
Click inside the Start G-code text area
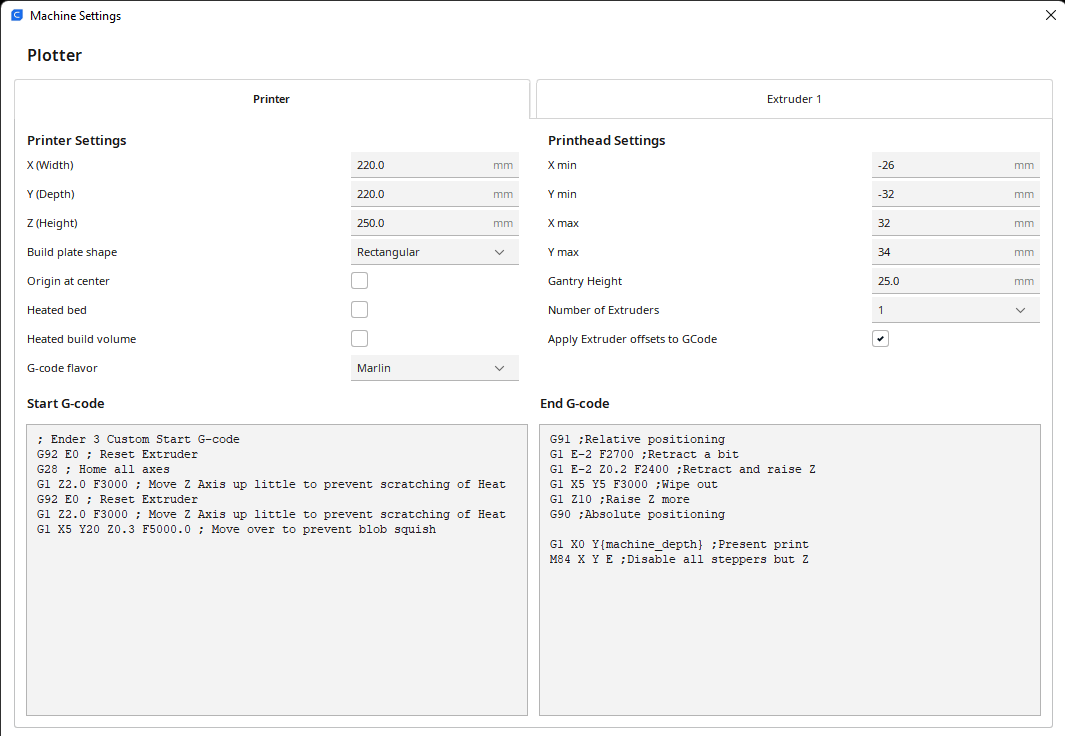click(x=276, y=620)
